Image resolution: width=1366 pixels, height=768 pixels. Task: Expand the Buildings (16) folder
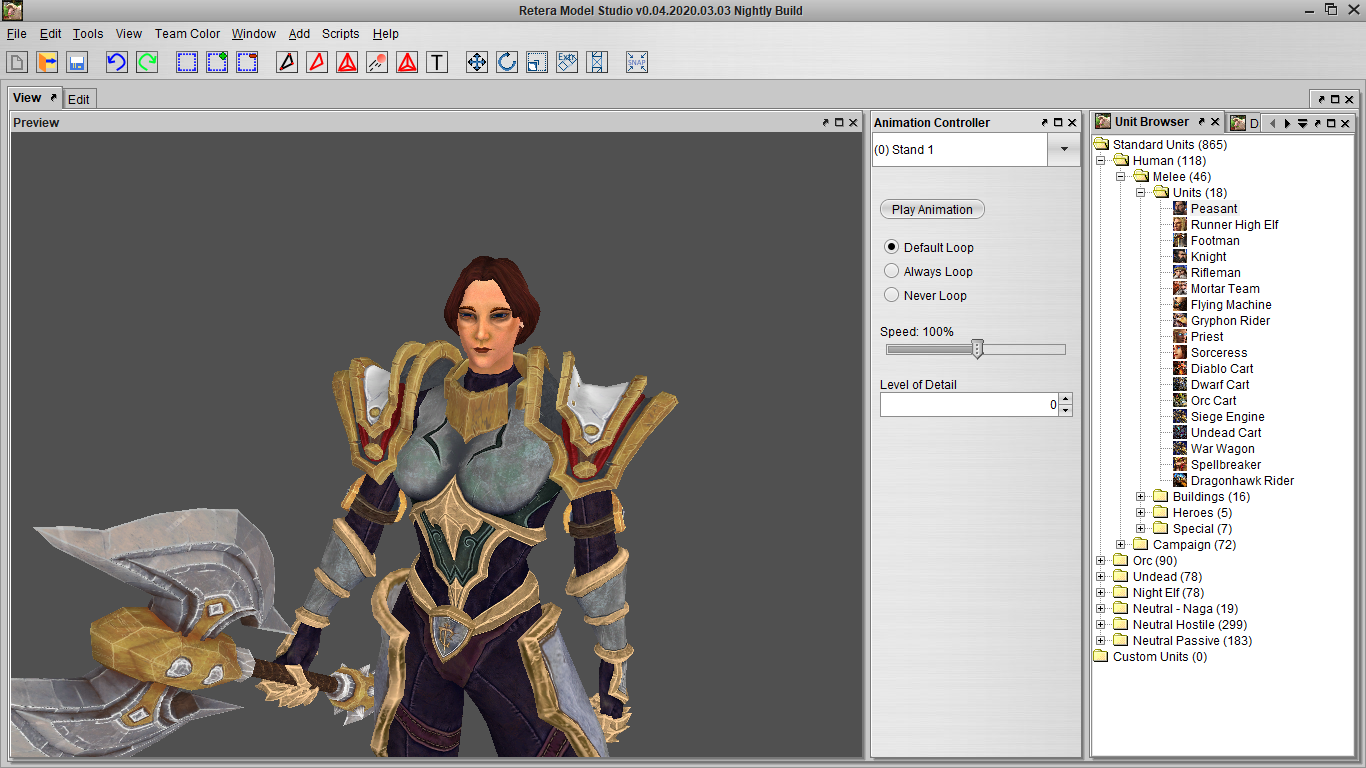click(x=1141, y=497)
